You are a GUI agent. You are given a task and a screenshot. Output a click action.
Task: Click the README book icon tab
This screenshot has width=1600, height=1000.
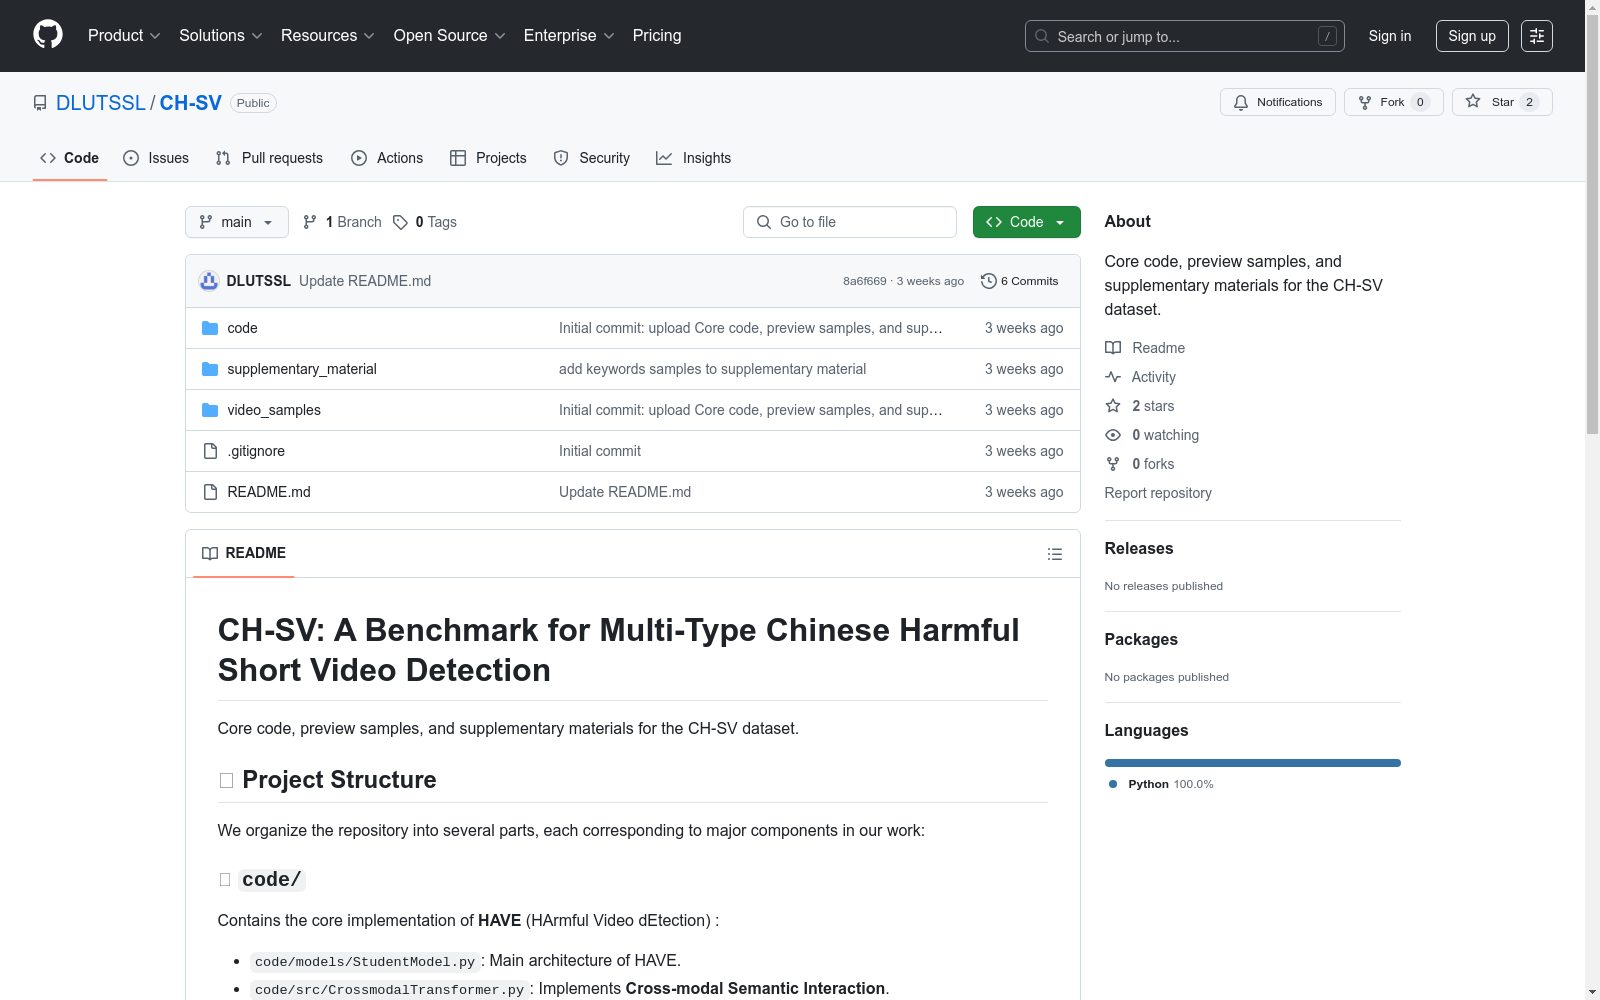click(210, 553)
